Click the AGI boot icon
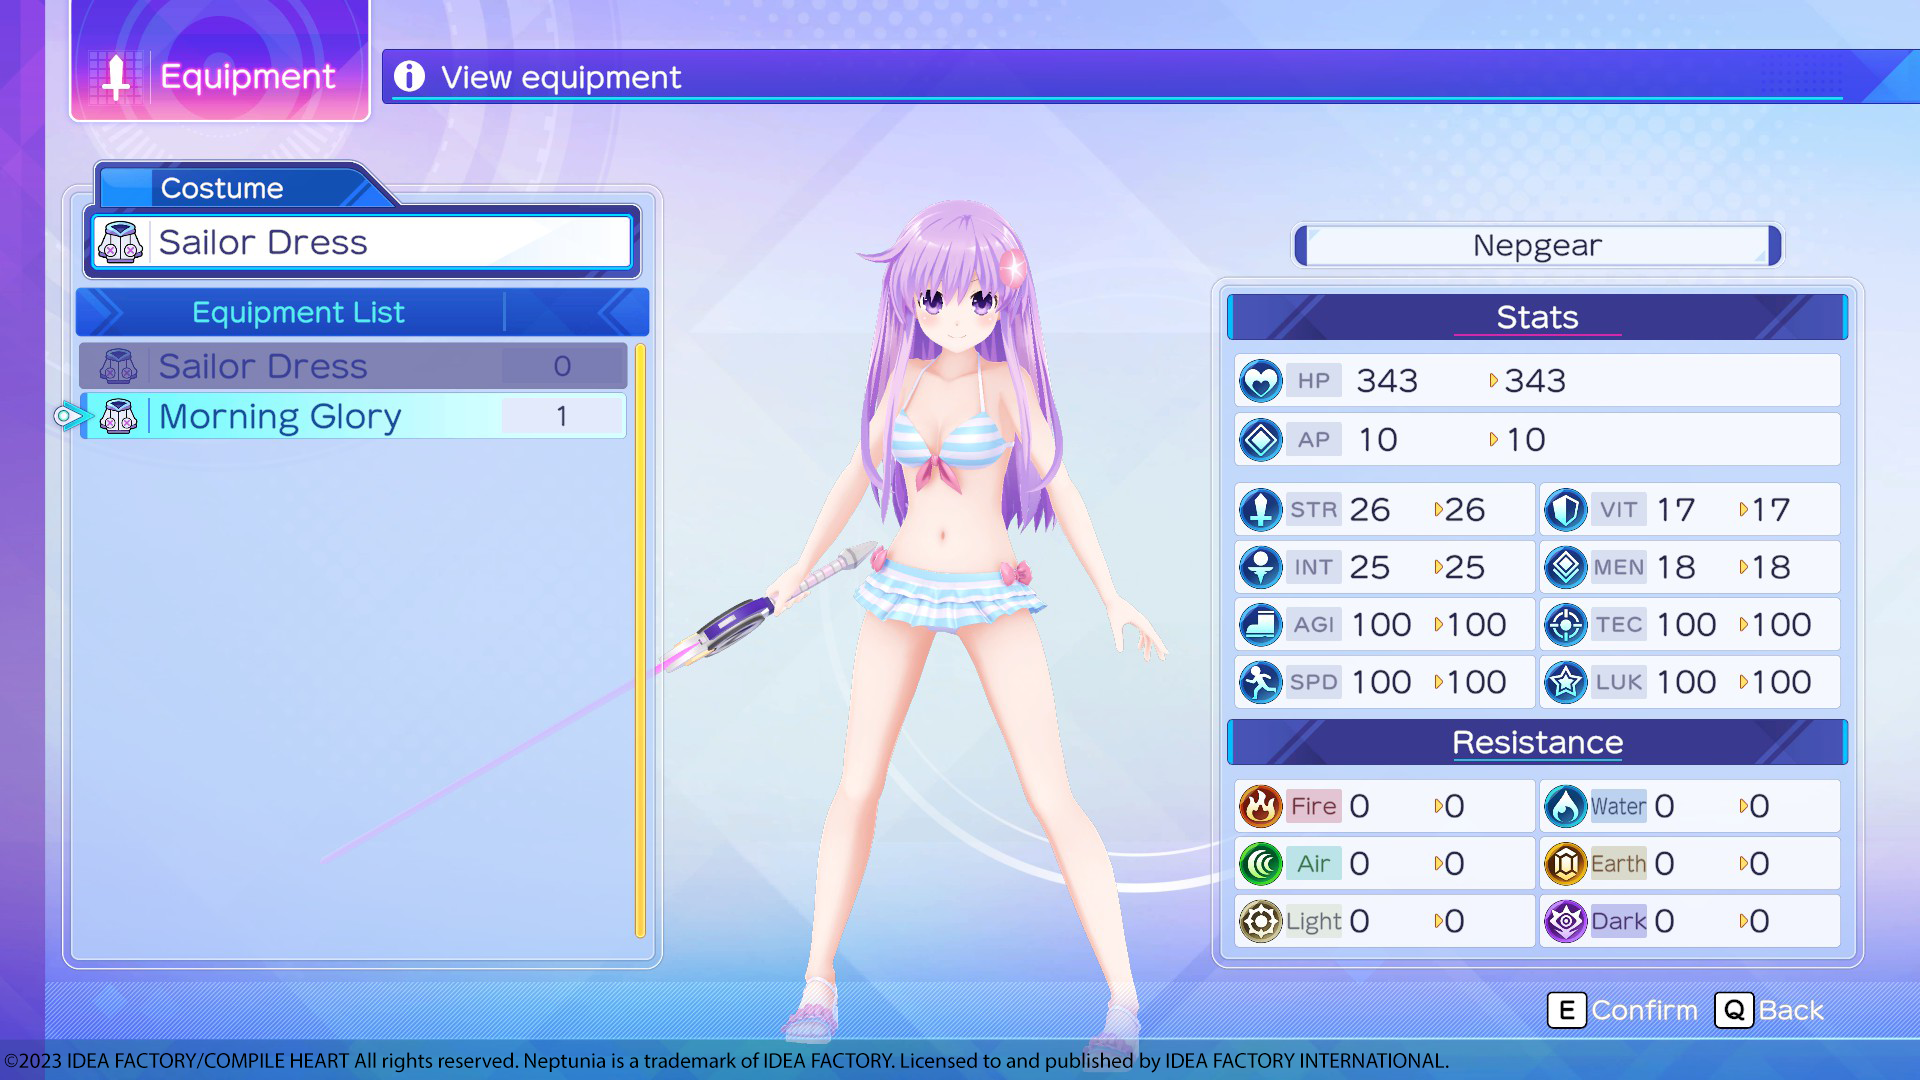1920x1080 pixels. coord(1260,625)
